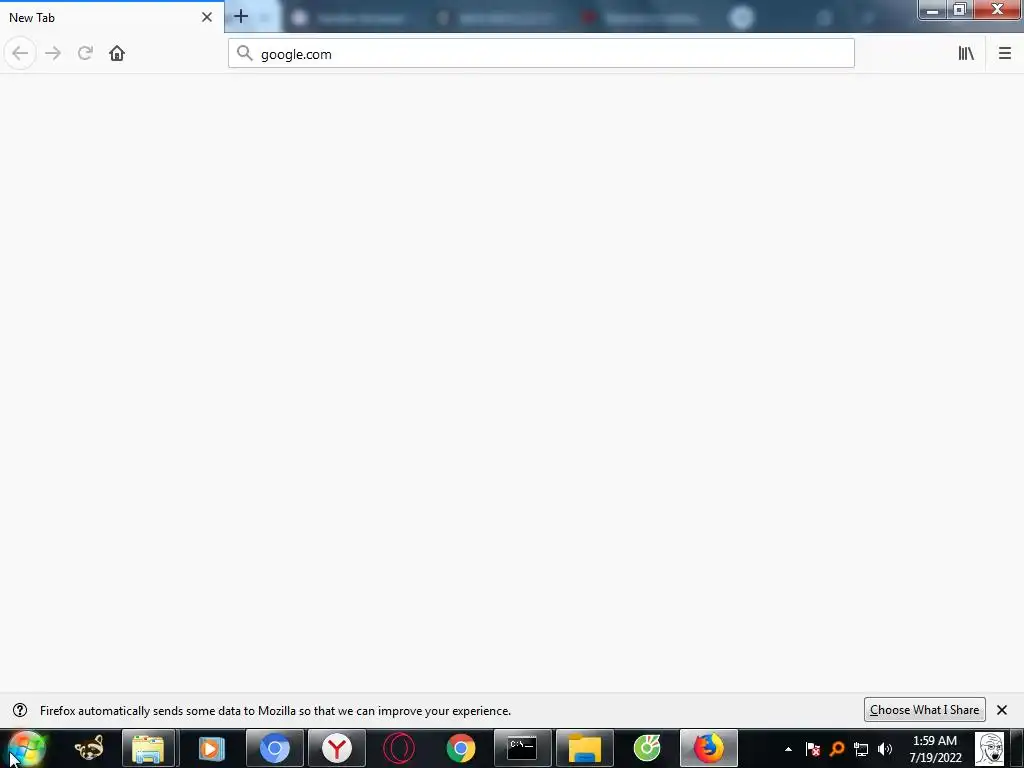Open Opera browser from the taskbar

(398, 748)
